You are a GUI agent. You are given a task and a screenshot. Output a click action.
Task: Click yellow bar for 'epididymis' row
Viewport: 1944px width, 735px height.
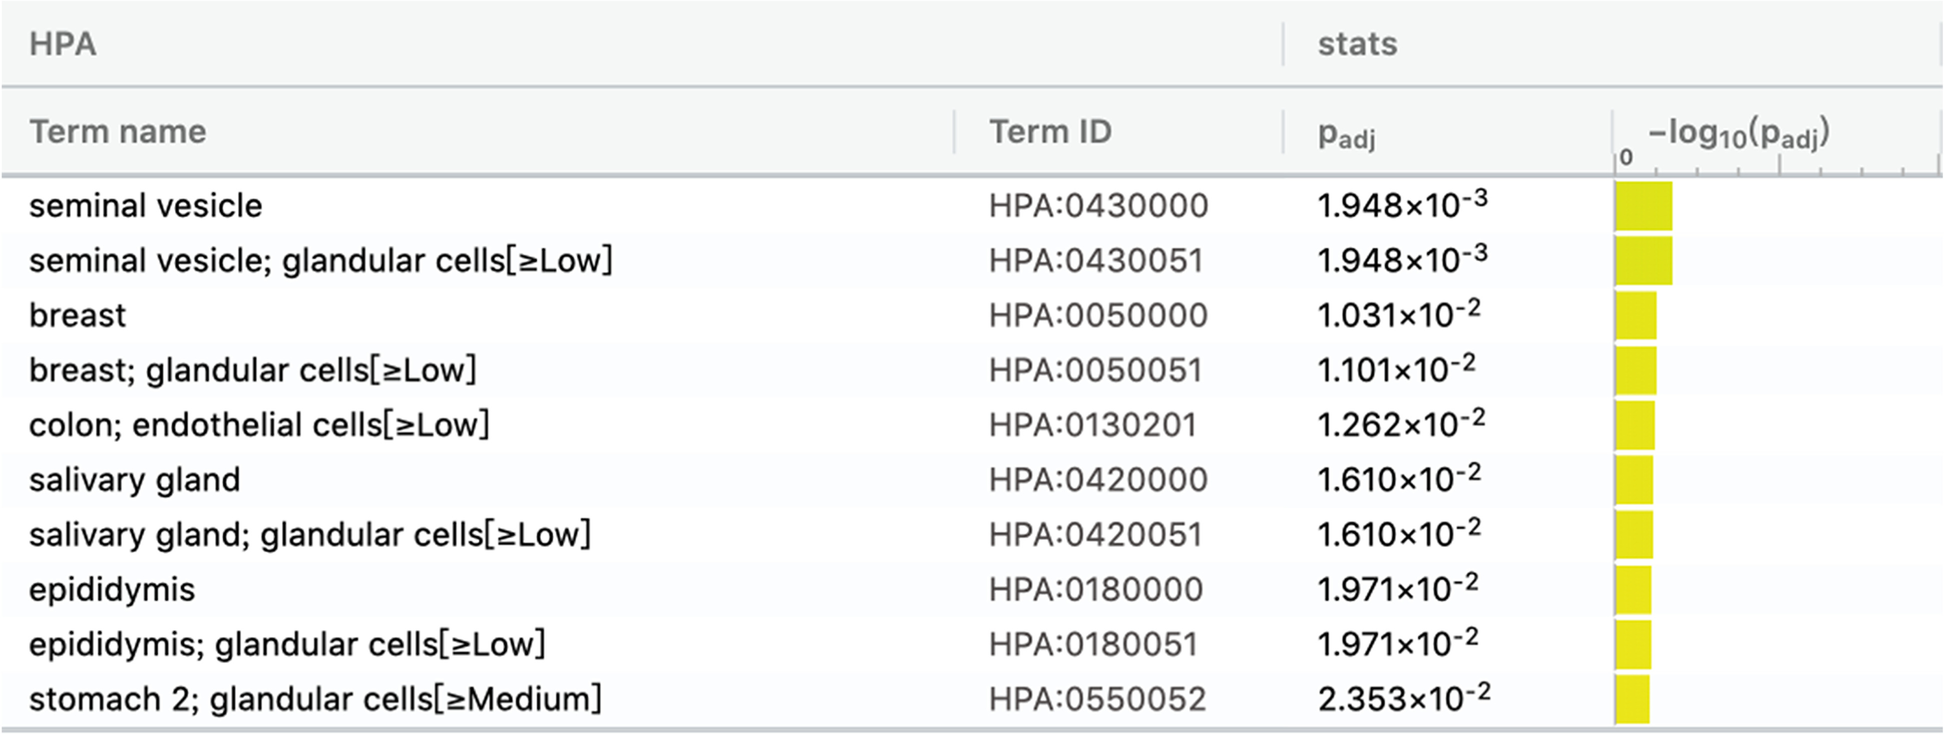tap(1633, 590)
